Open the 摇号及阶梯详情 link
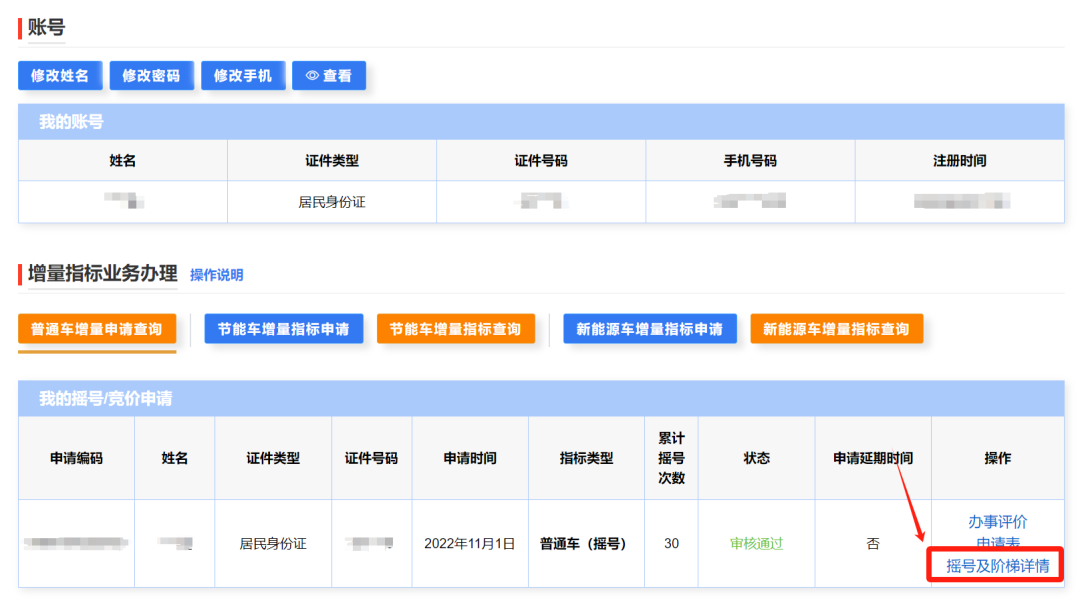The width and height of the screenshot is (1080, 601). pos(997,566)
